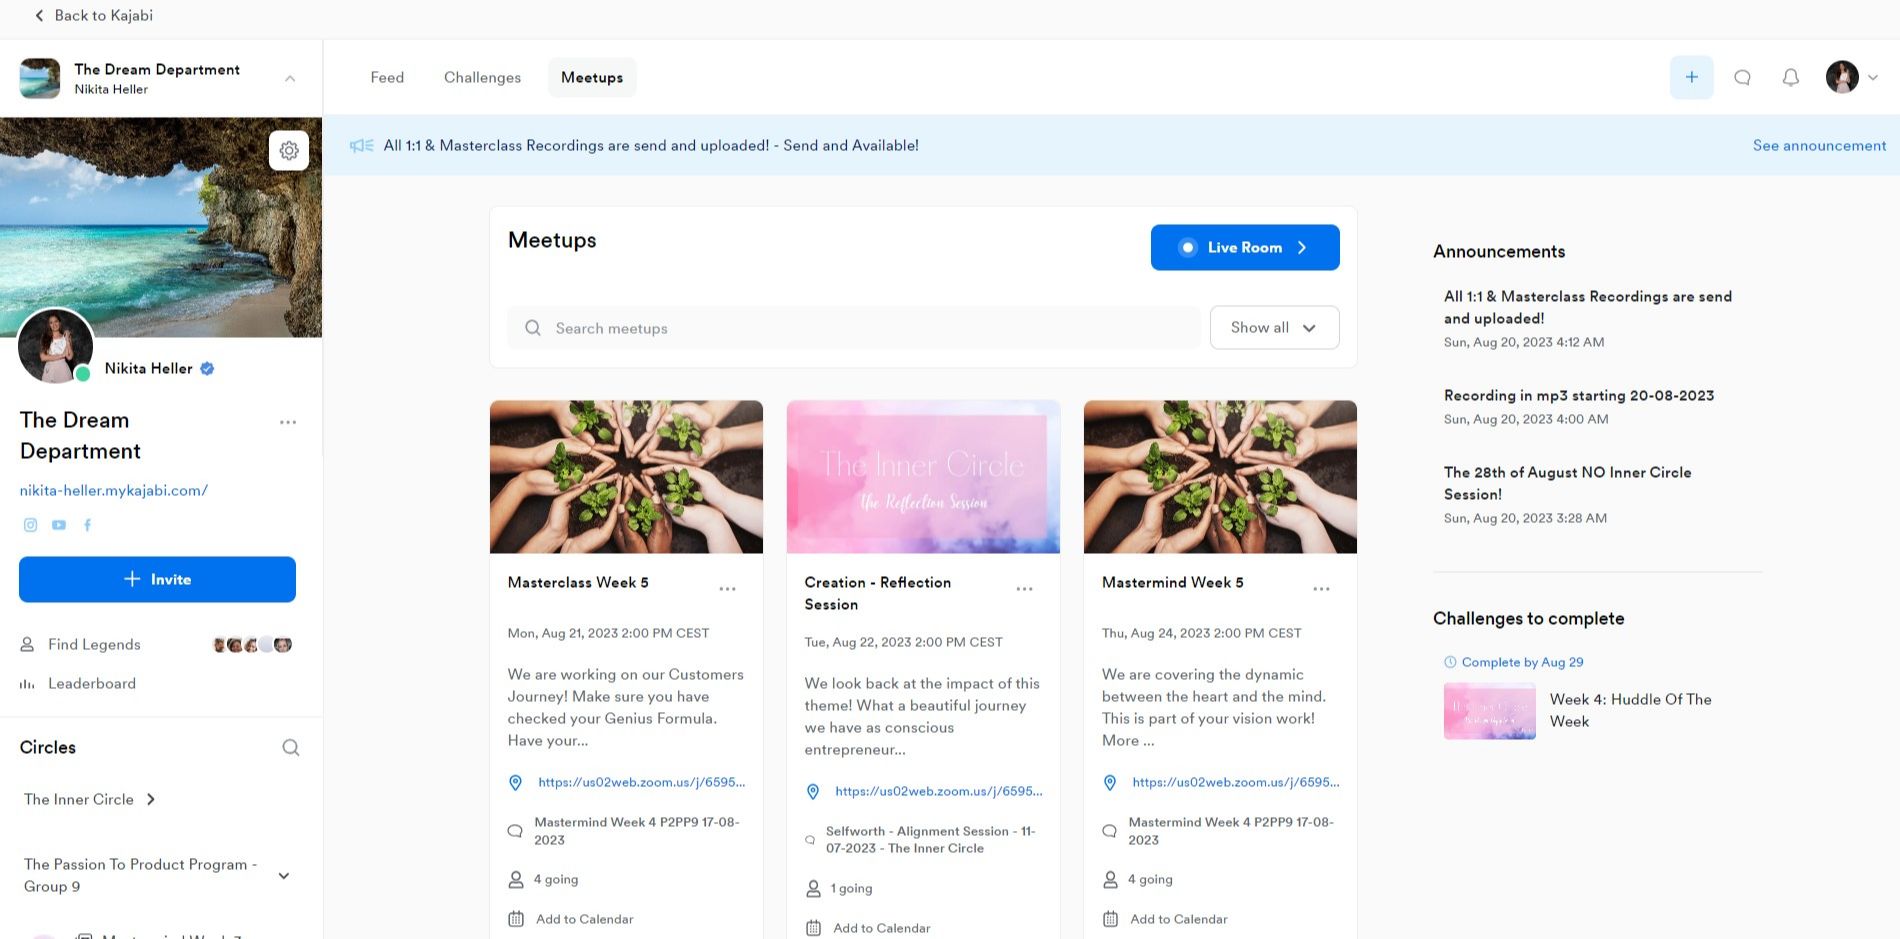Open Week 4: Huddle Of The Week challenge
The image size is (1900, 939).
[1631, 710]
